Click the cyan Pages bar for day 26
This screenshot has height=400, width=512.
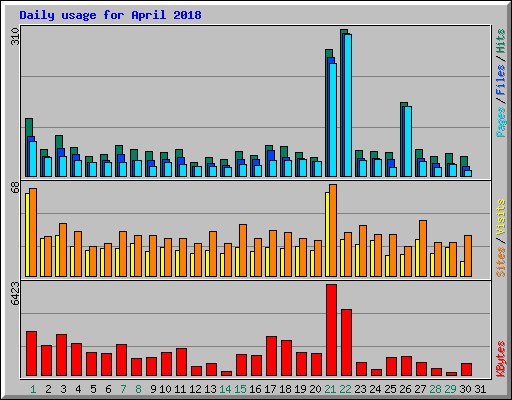coord(408,141)
